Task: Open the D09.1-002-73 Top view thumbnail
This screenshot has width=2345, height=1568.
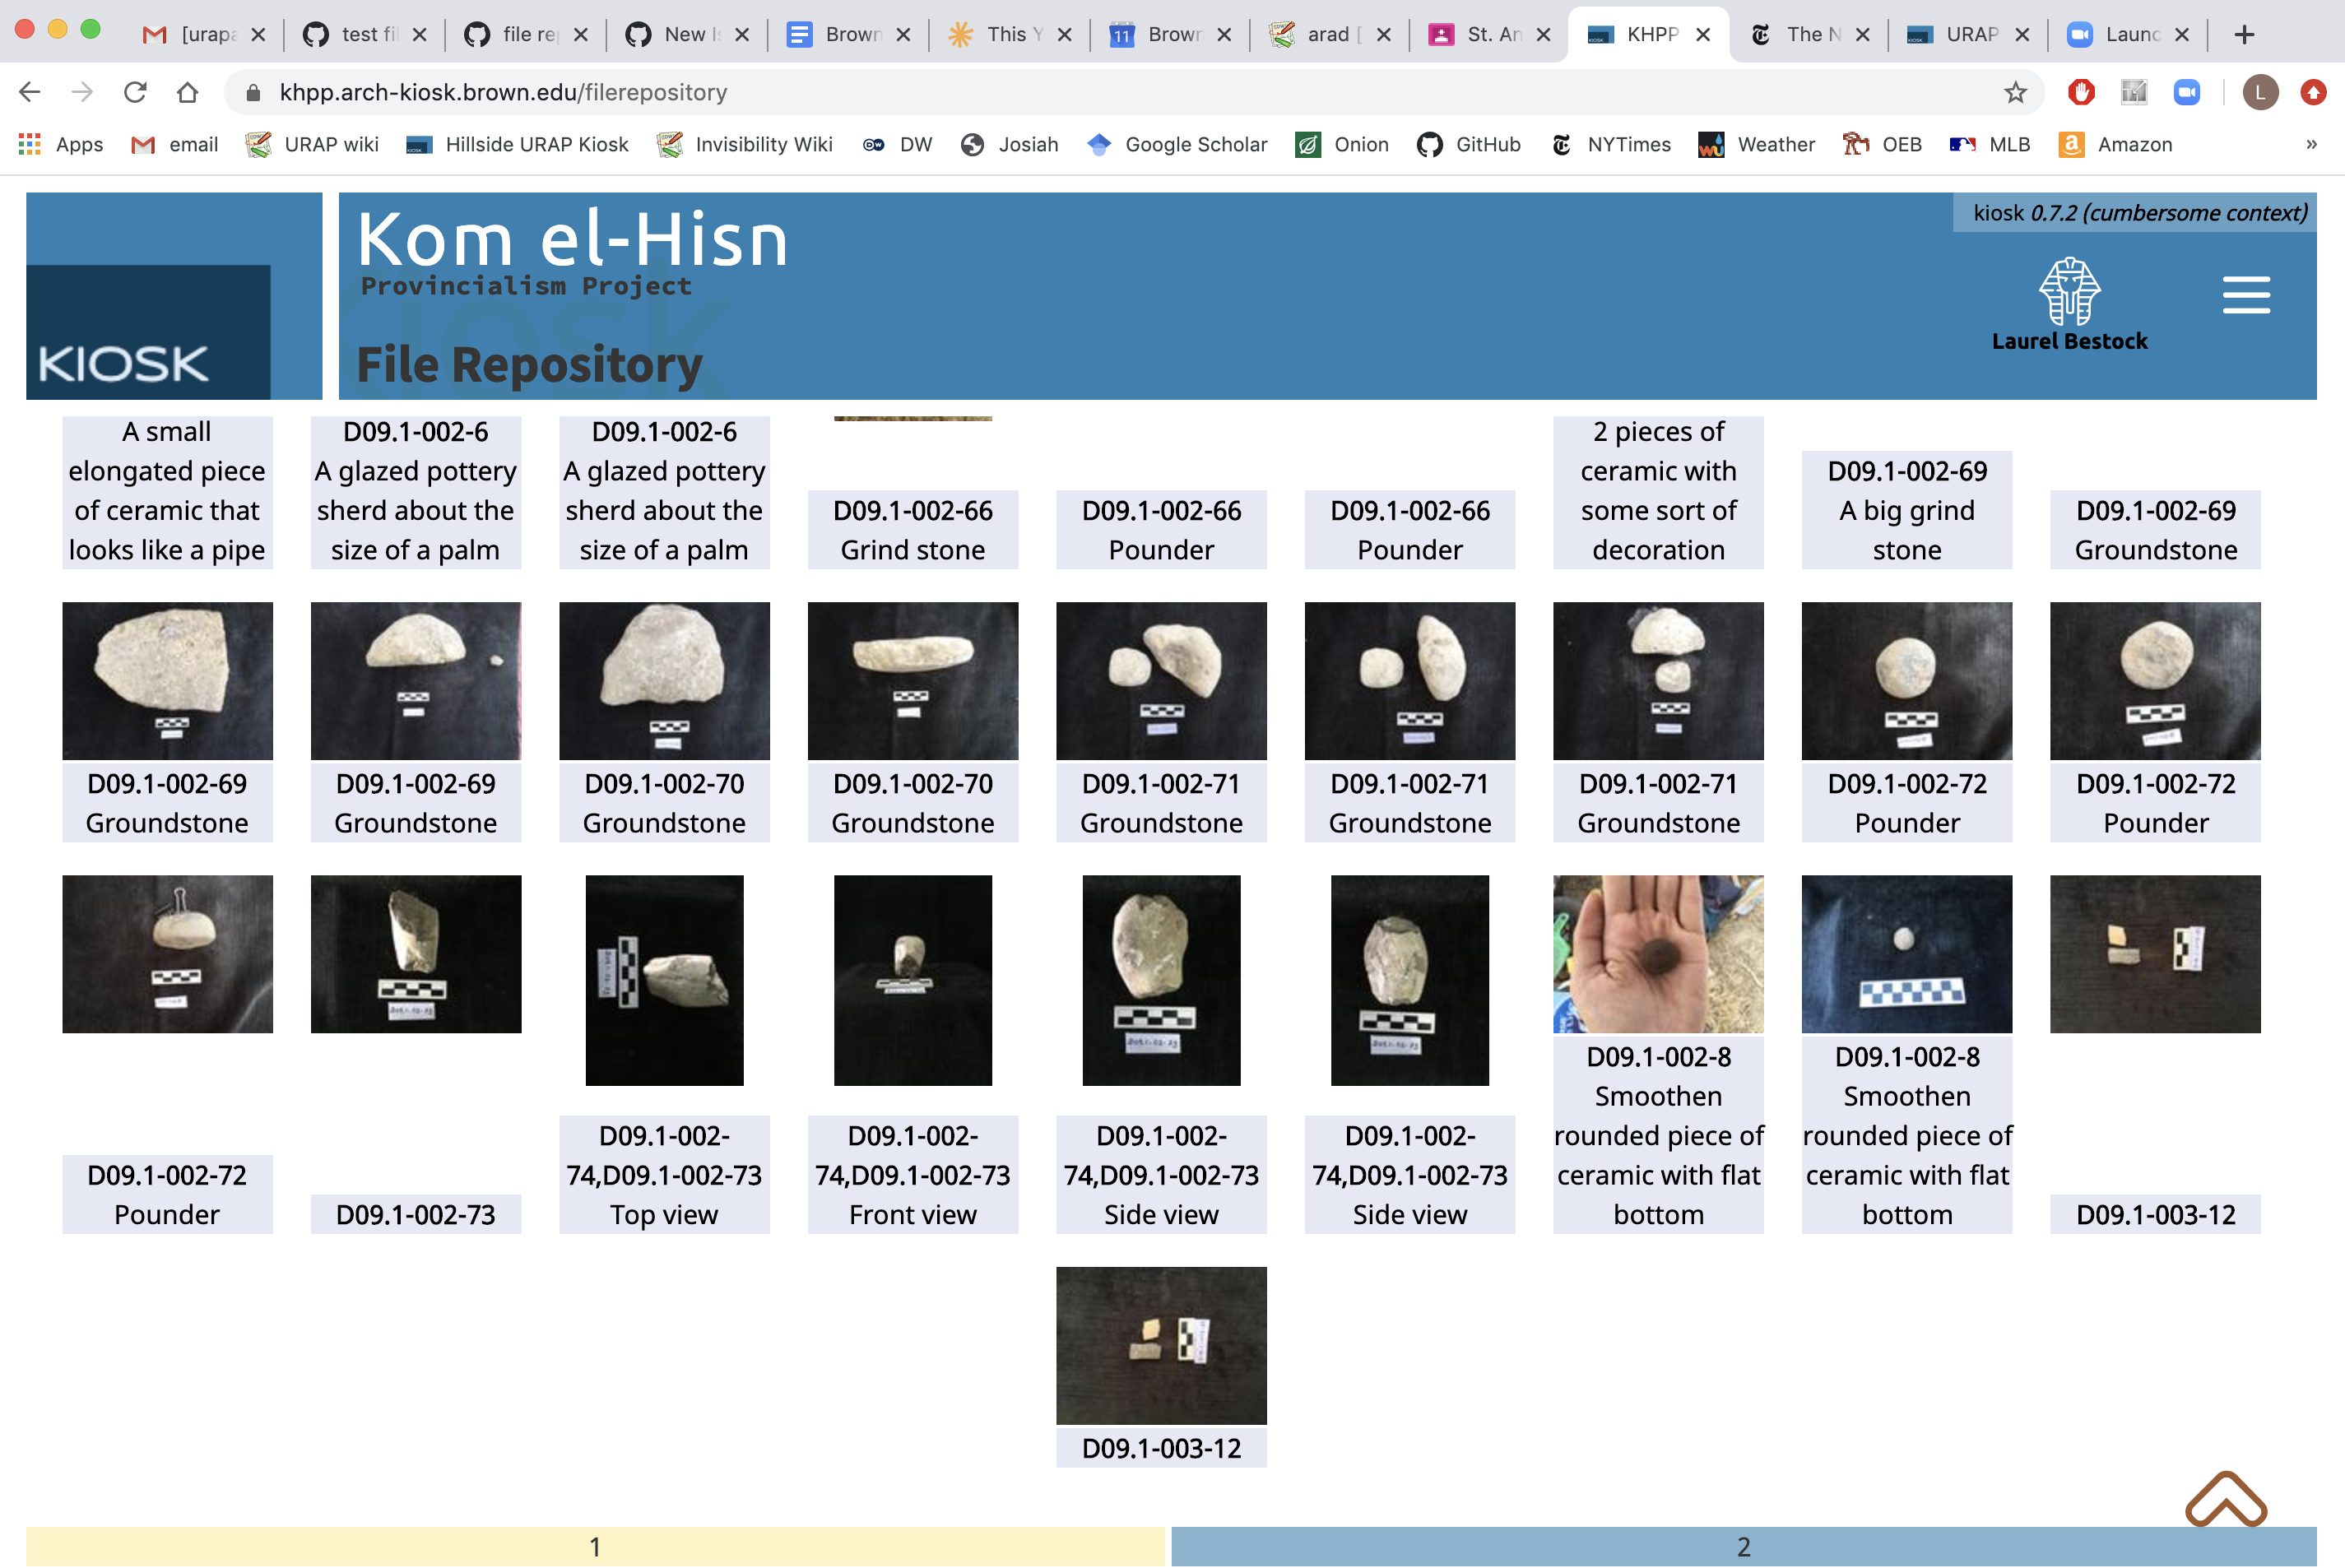Action: (664, 980)
